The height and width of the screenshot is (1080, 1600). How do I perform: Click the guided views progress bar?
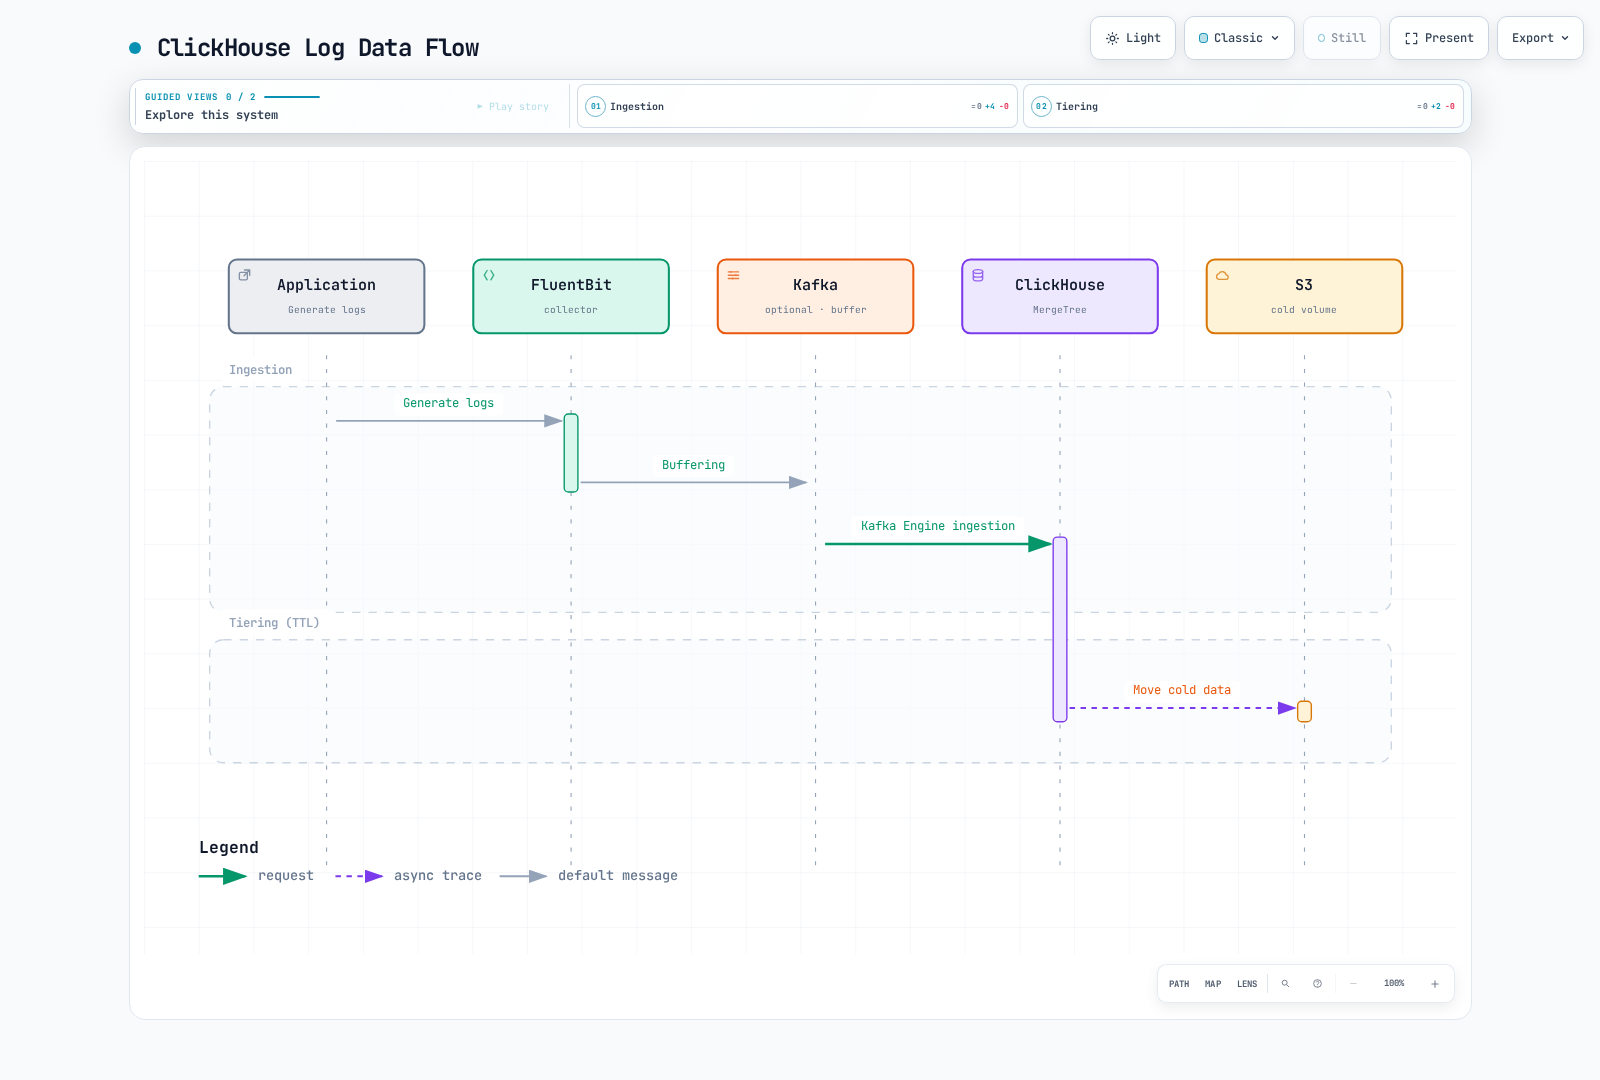click(x=292, y=97)
